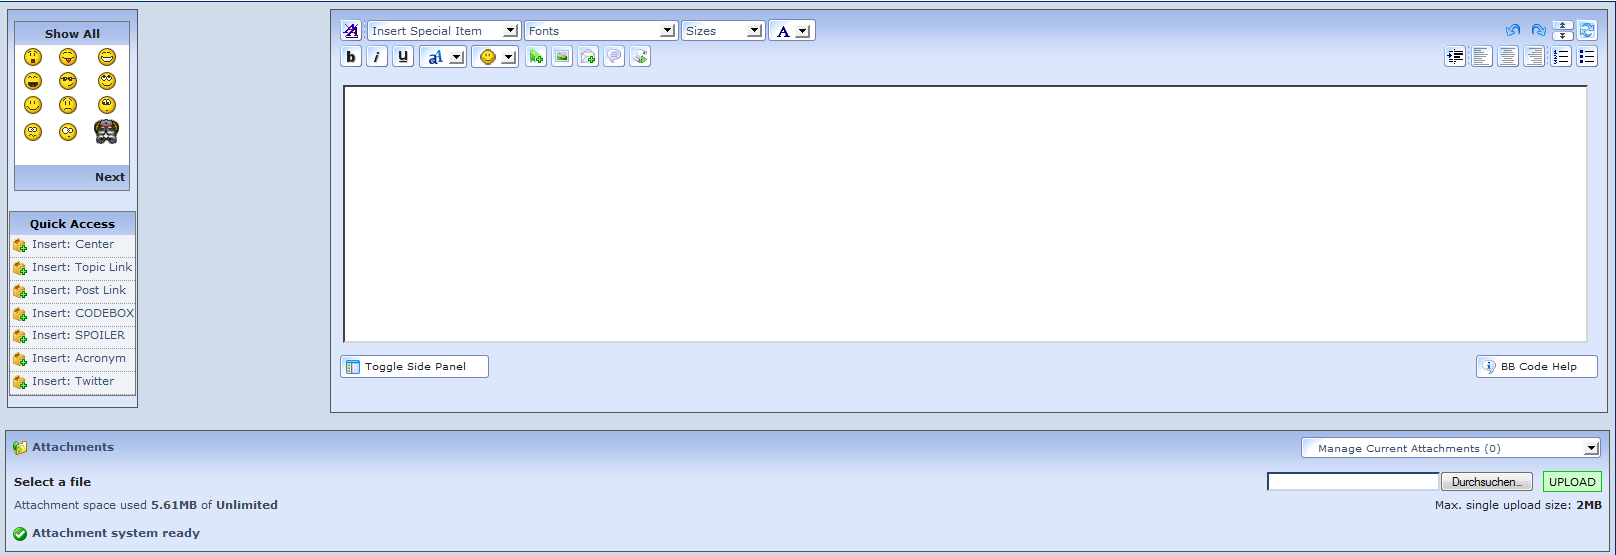1616x555 pixels.
Task: Click the green attachment system ready checkmark
Action: tap(20, 534)
